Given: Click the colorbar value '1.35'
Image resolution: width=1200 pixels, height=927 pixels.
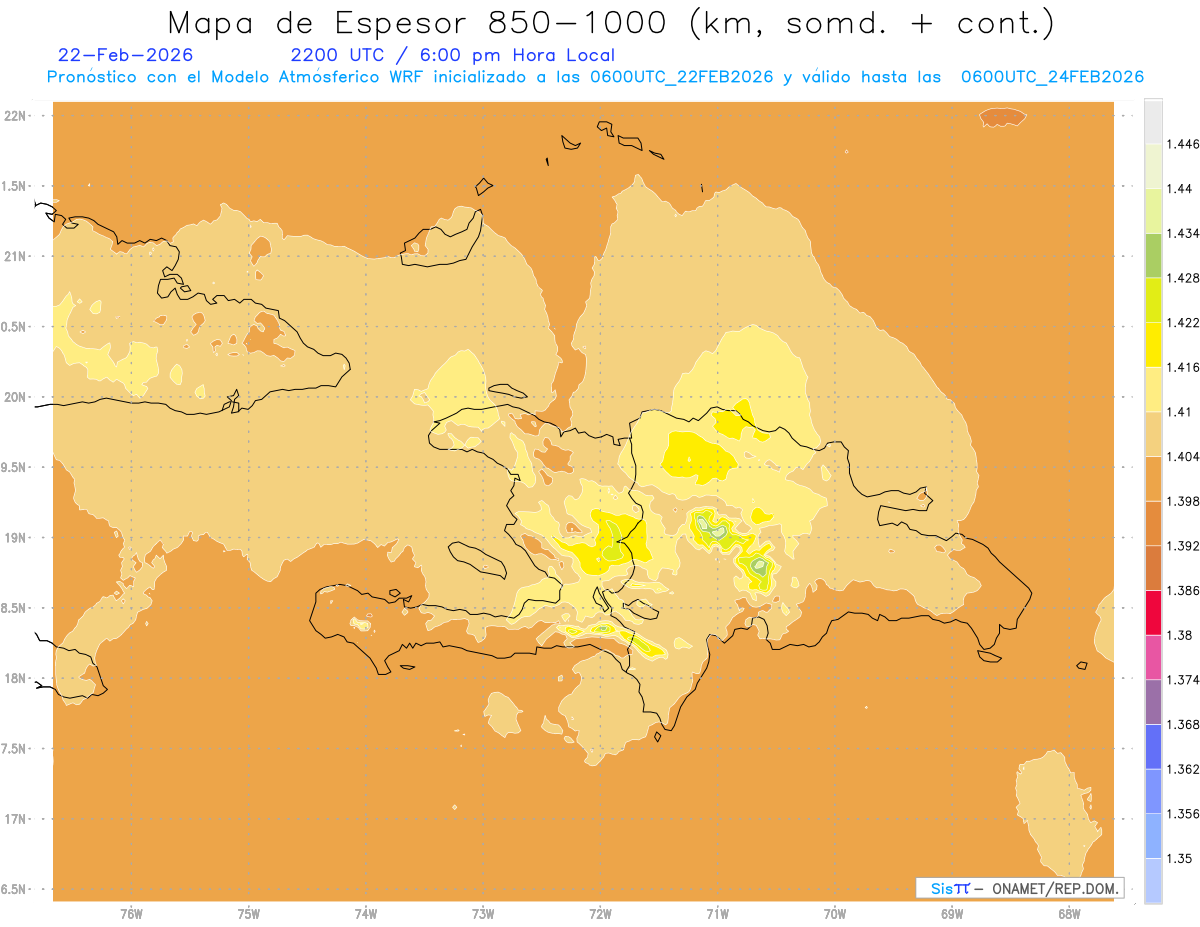Looking at the screenshot, I should pos(1179,858).
